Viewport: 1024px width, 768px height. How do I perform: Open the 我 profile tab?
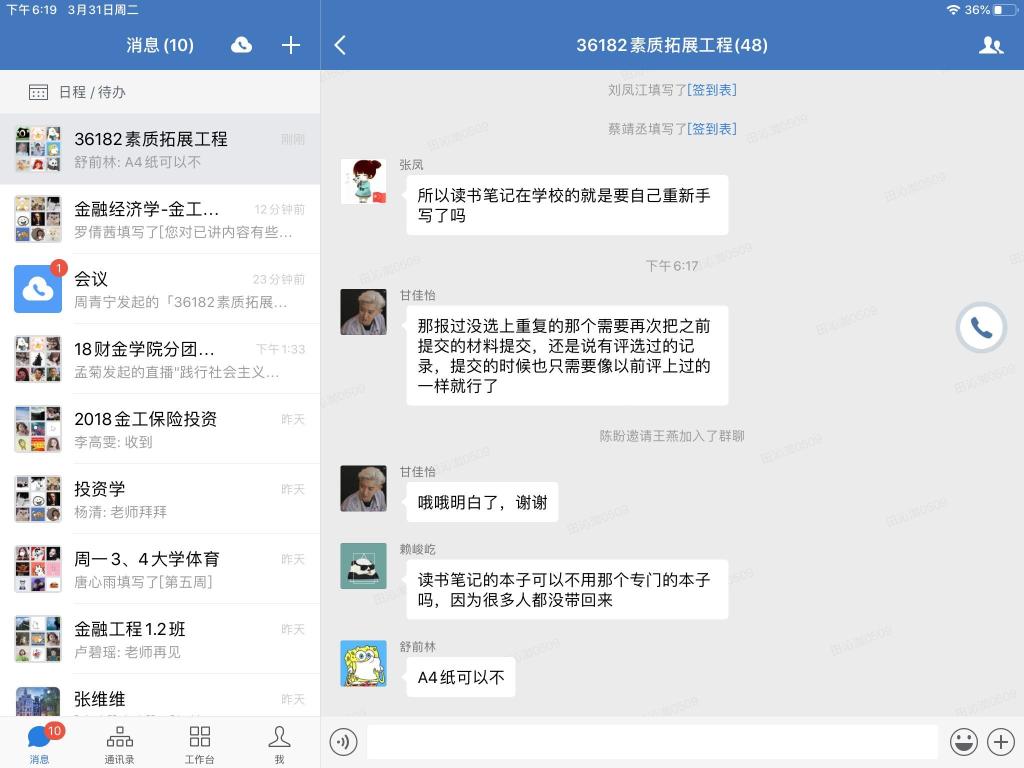coord(279,744)
